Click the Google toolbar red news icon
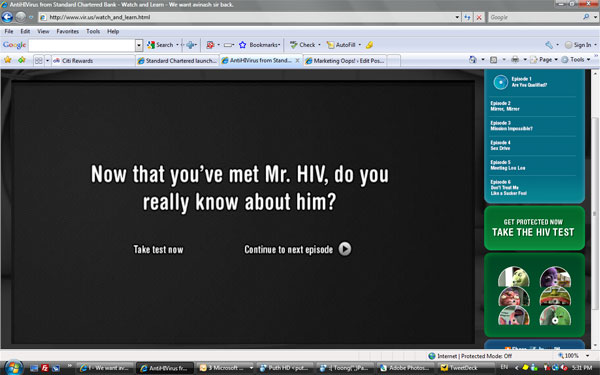This screenshot has width=600, height=375. pyautogui.click(x=210, y=45)
